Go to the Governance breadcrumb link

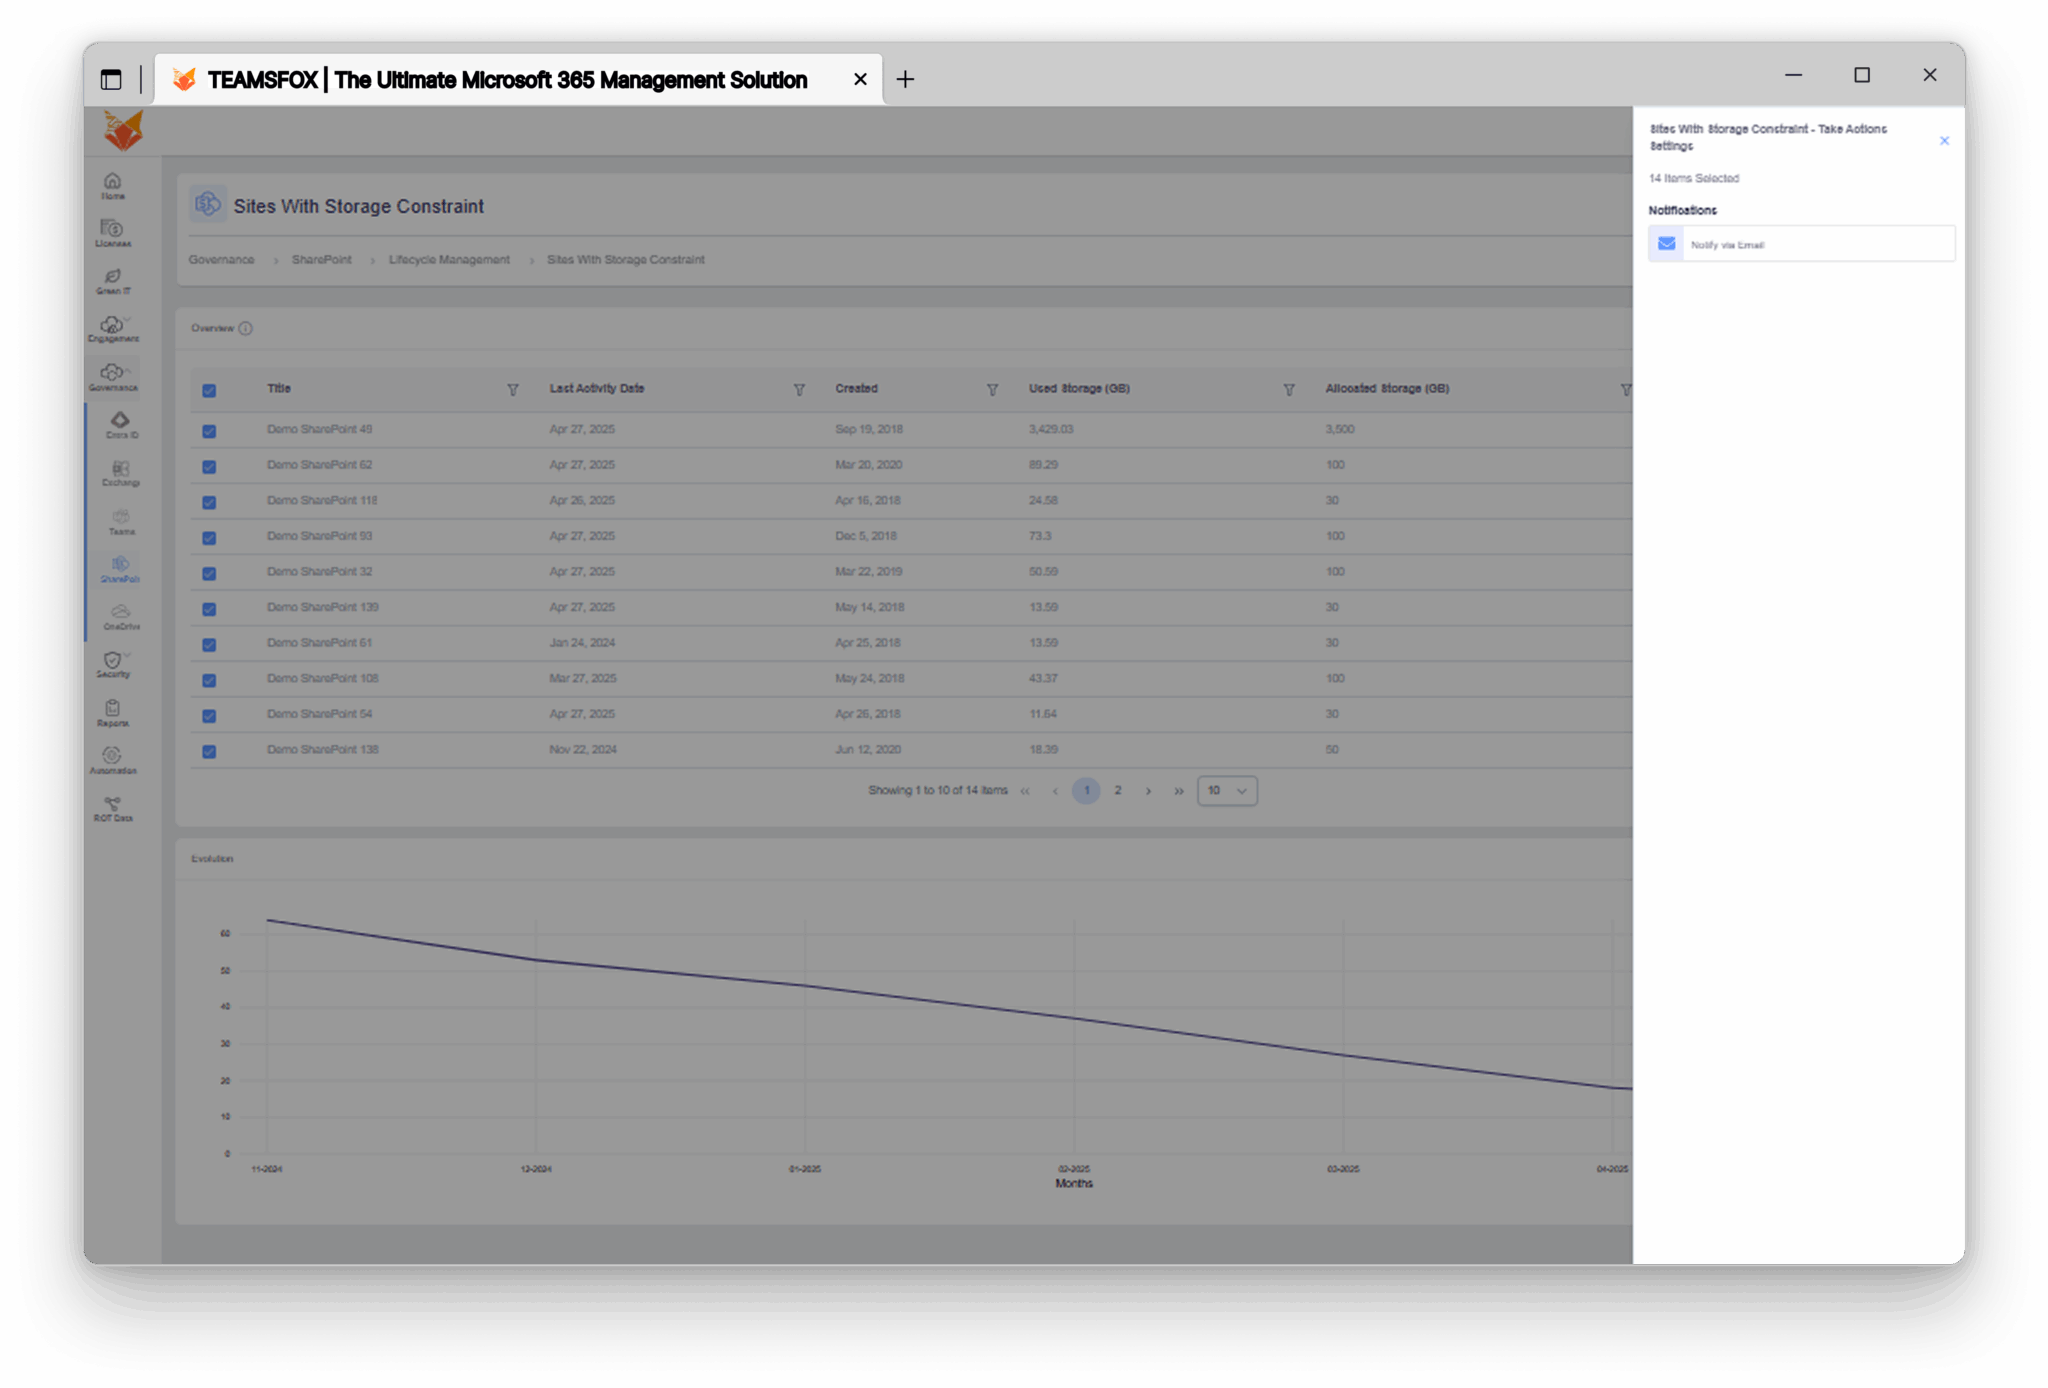click(221, 259)
